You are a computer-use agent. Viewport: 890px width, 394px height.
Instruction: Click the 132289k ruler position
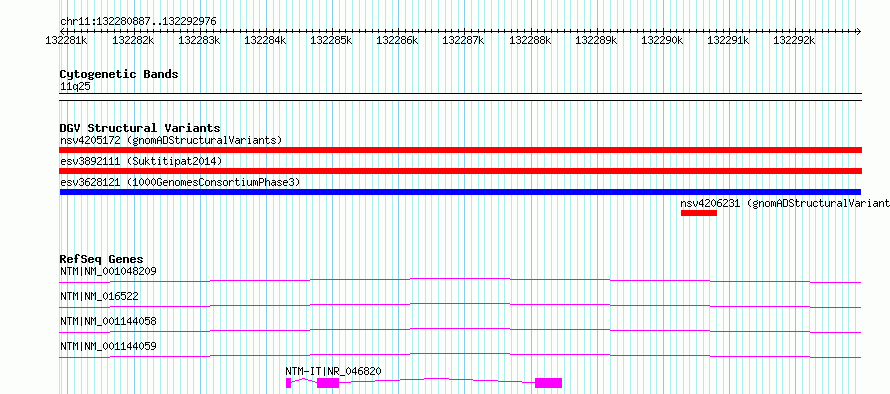(596, 40)
